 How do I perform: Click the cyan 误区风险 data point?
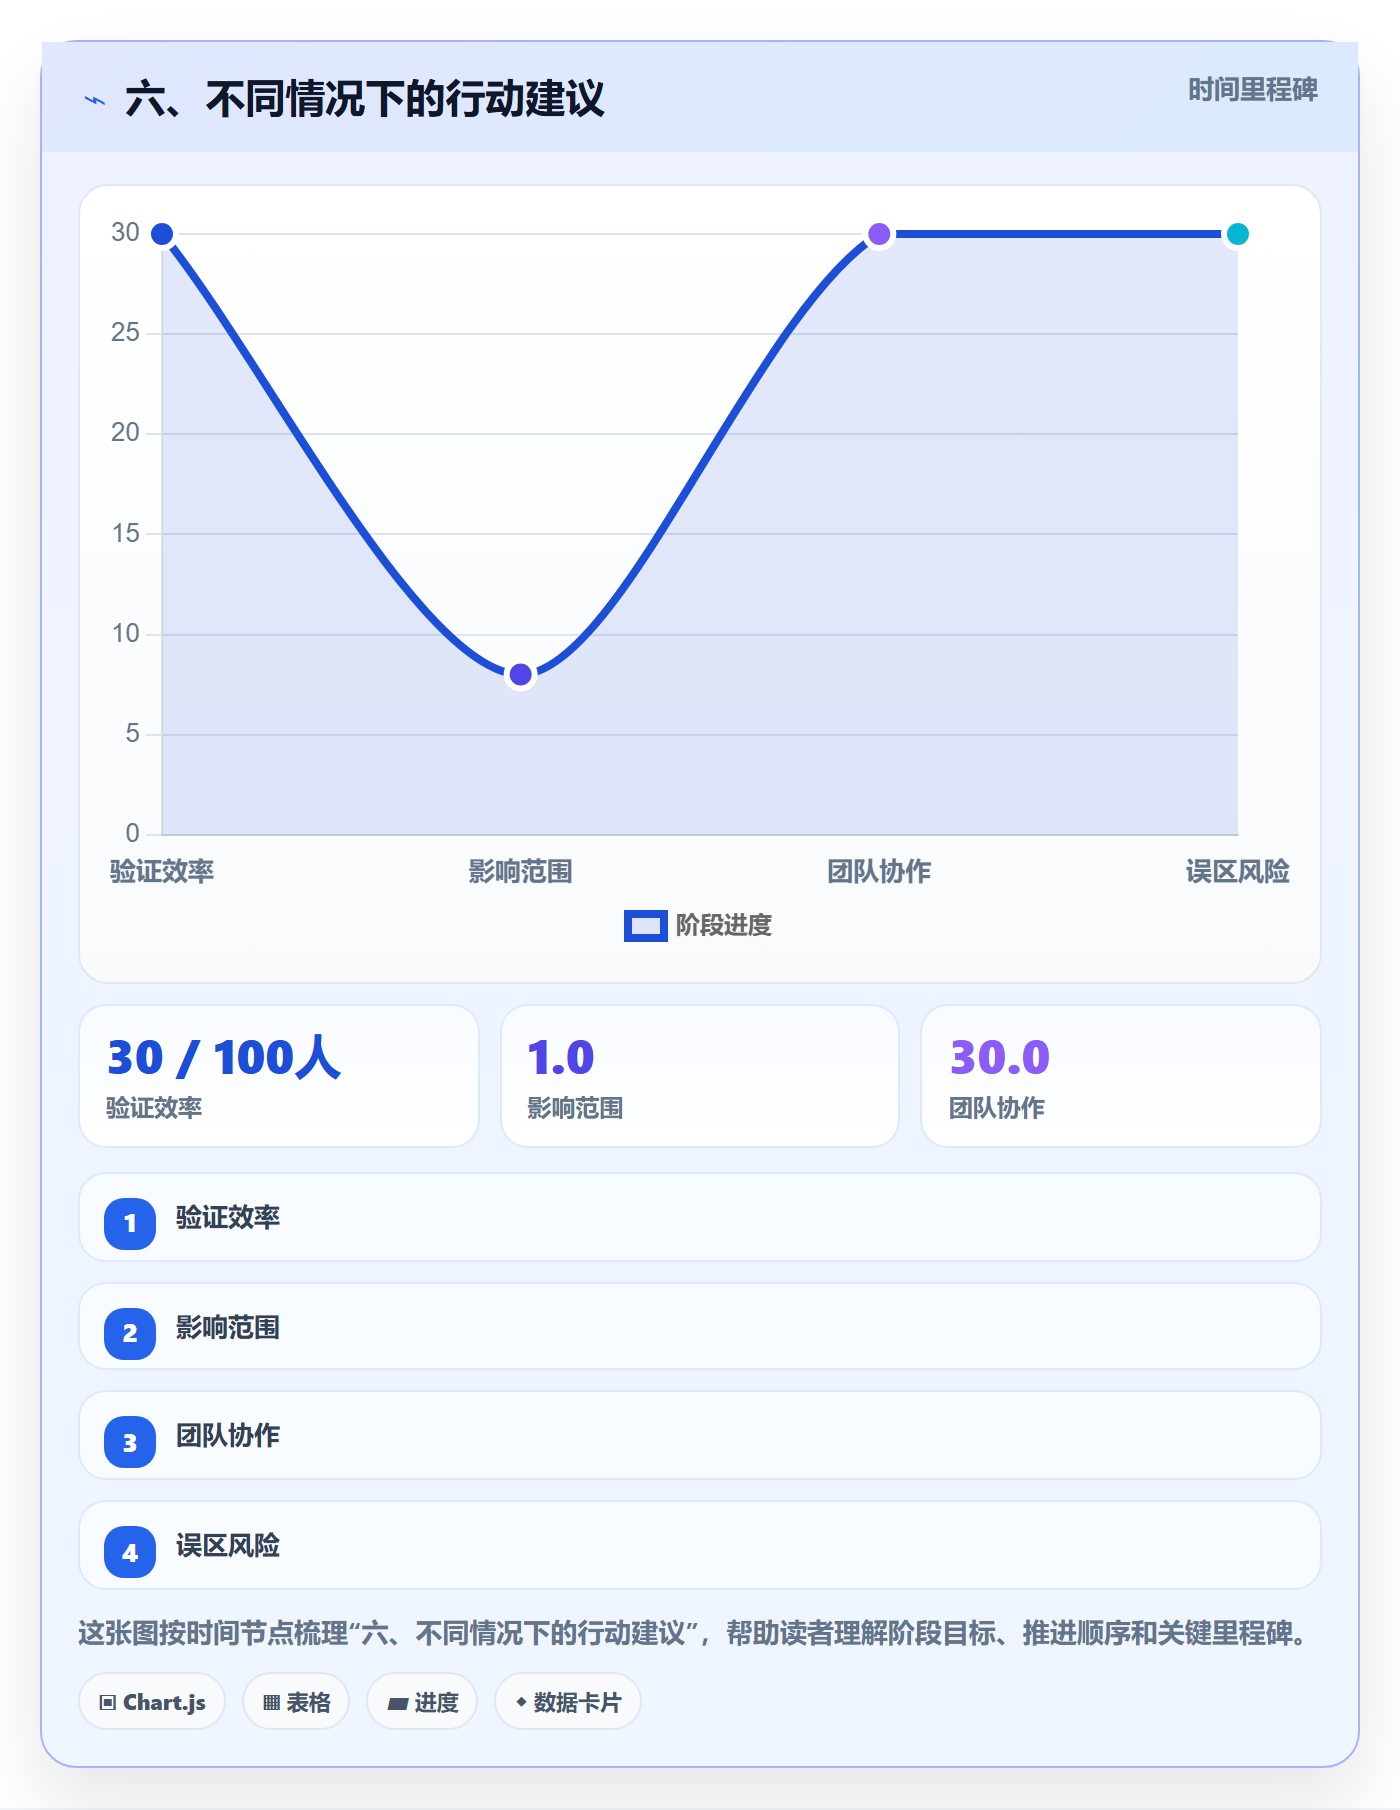click(x=1237, y=234)
